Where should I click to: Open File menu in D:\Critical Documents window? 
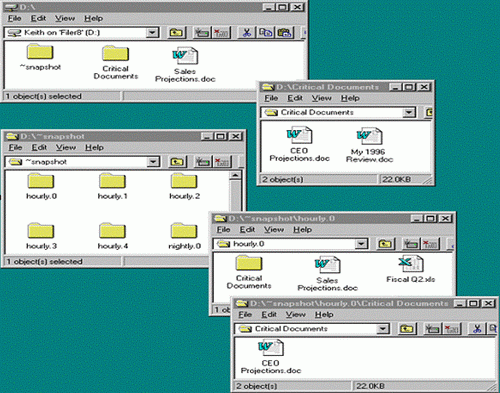tap(271, 98)
